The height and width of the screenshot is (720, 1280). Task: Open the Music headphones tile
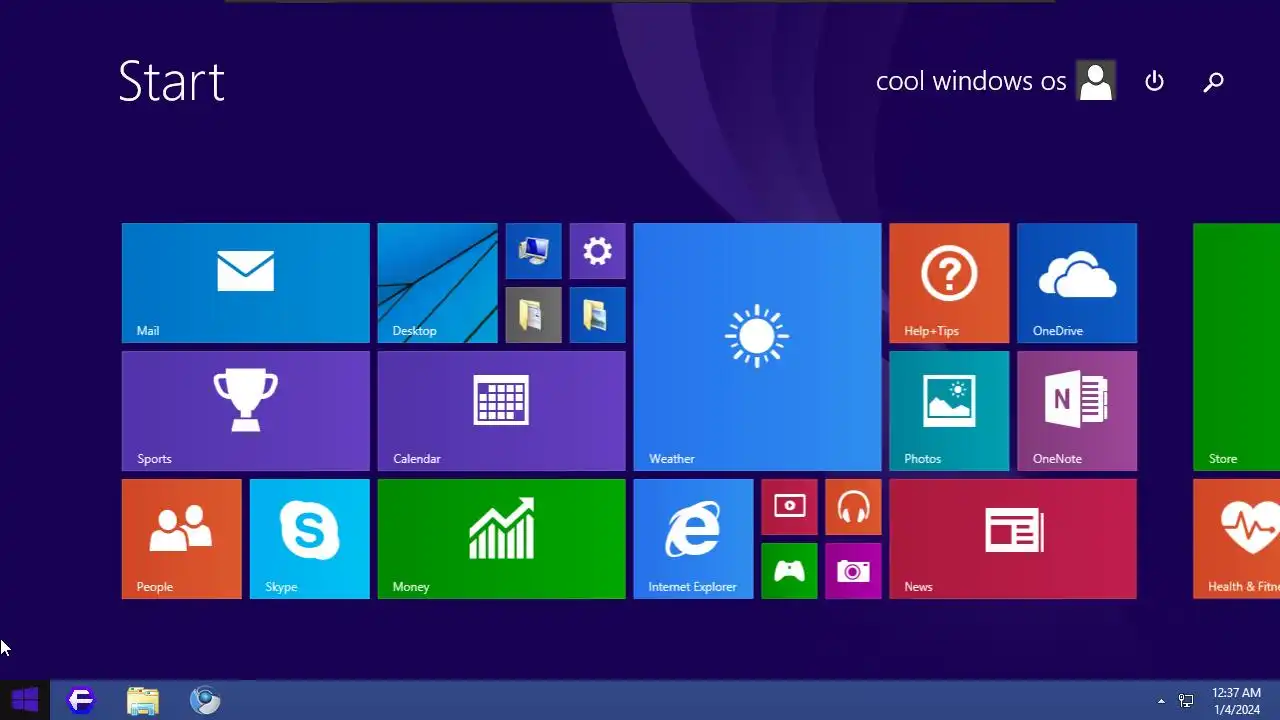click(853, 507)
